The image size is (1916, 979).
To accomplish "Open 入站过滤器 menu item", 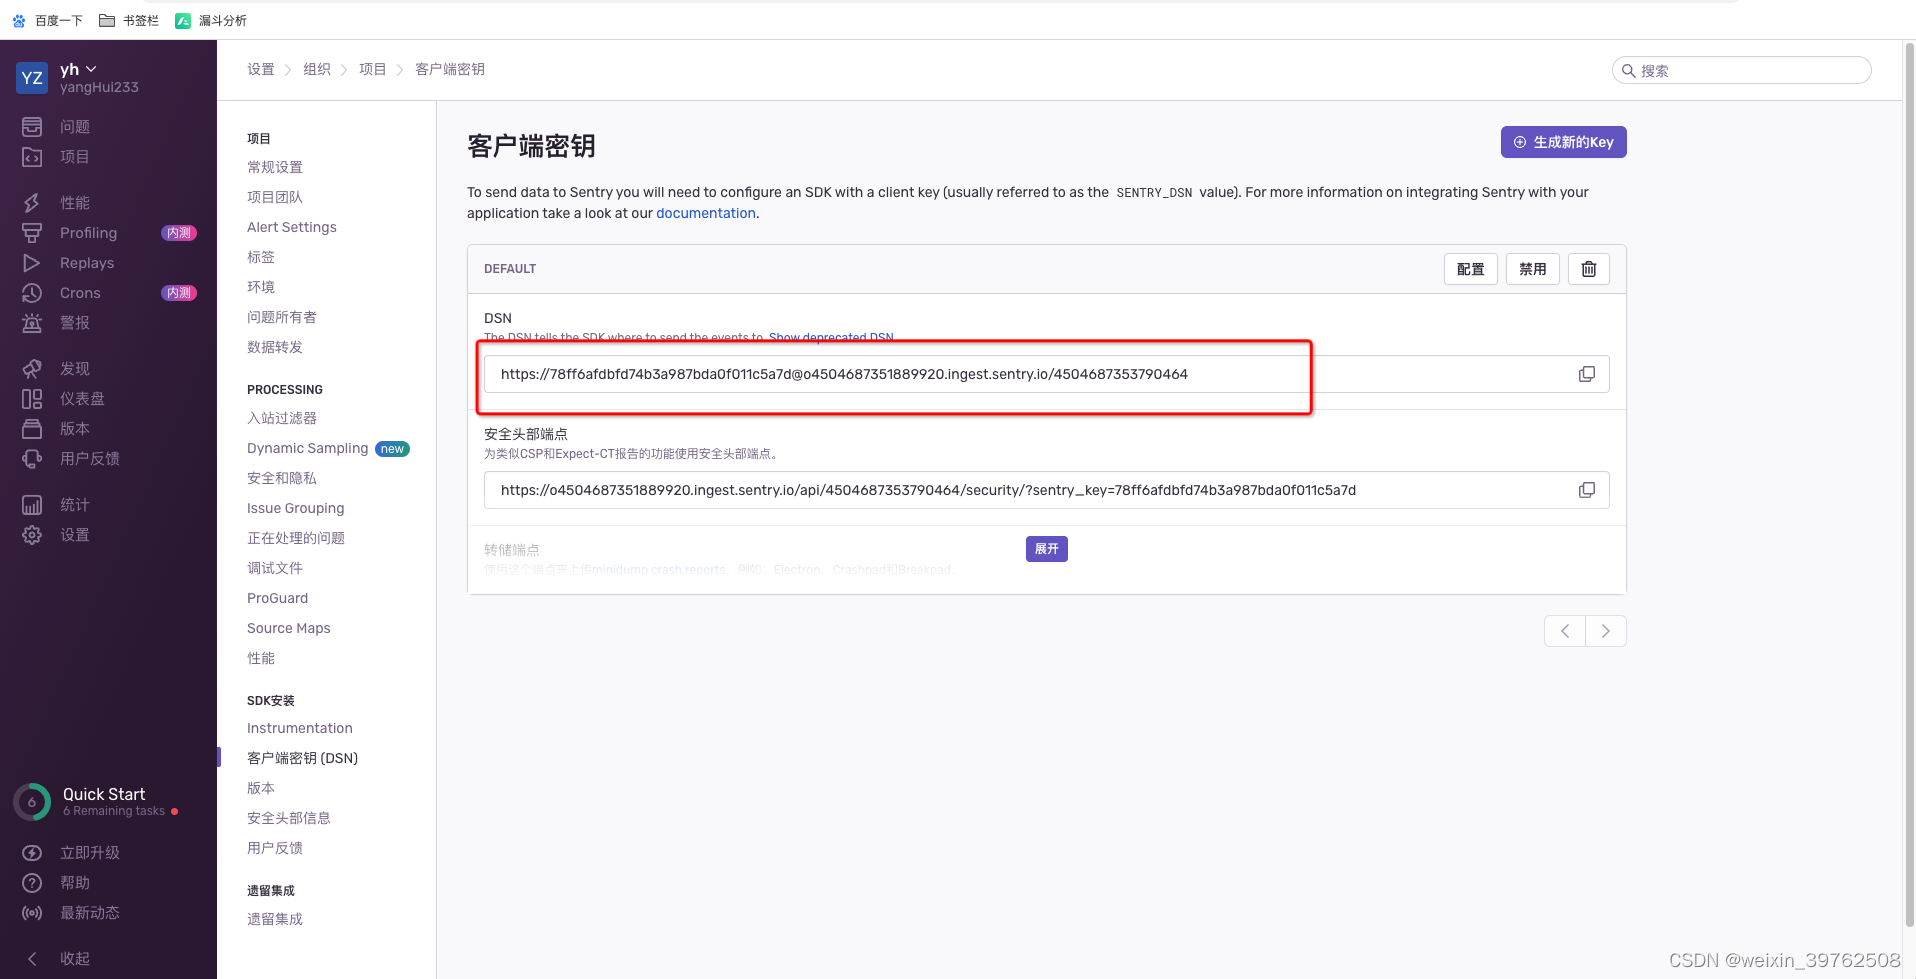I will coord(282,418).
